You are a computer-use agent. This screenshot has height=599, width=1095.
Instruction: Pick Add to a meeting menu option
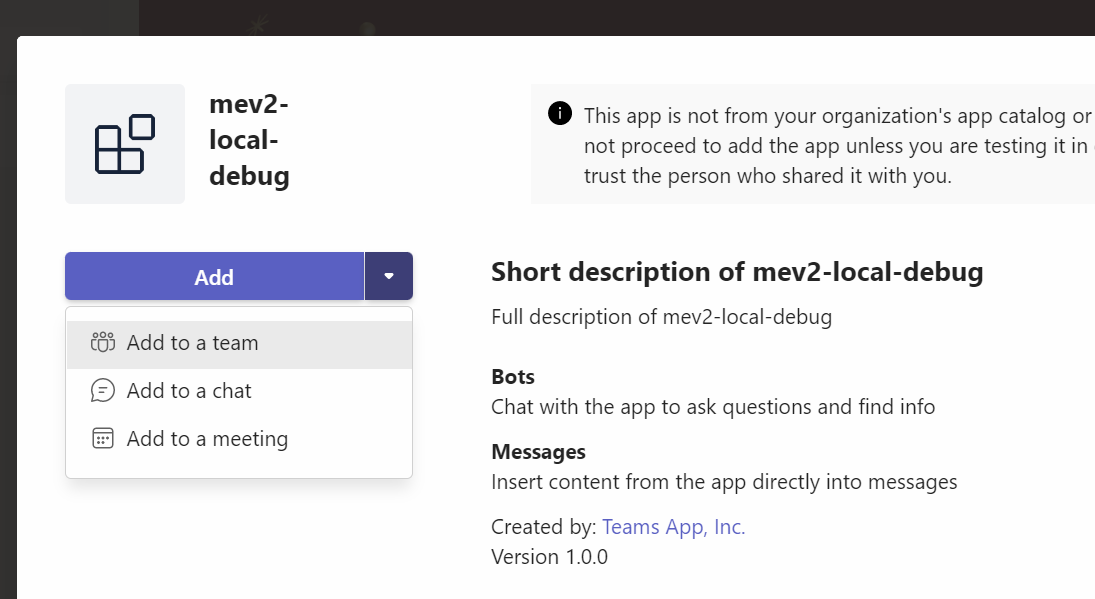click(208, 439)
